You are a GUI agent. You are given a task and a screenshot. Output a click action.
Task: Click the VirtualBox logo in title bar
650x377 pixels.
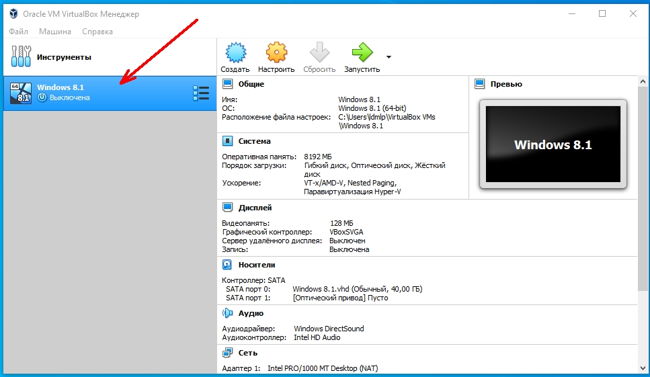14,14
